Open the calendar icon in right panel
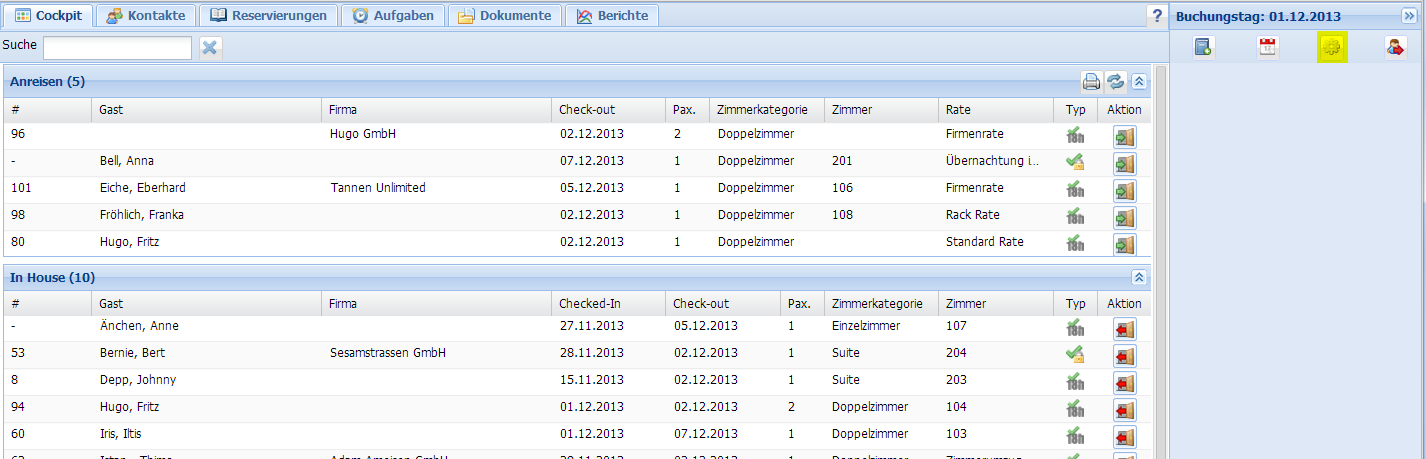This screenshot has height=459, width=1426. tap(1268, 47)
